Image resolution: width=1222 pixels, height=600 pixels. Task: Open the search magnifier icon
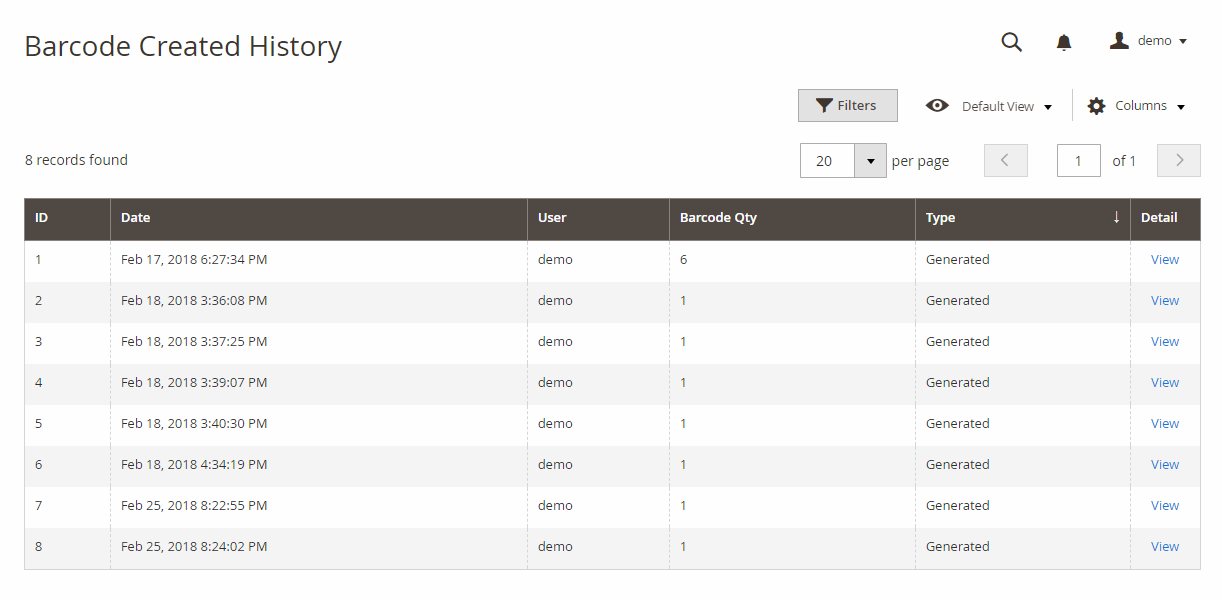[x=1011, y=42]
